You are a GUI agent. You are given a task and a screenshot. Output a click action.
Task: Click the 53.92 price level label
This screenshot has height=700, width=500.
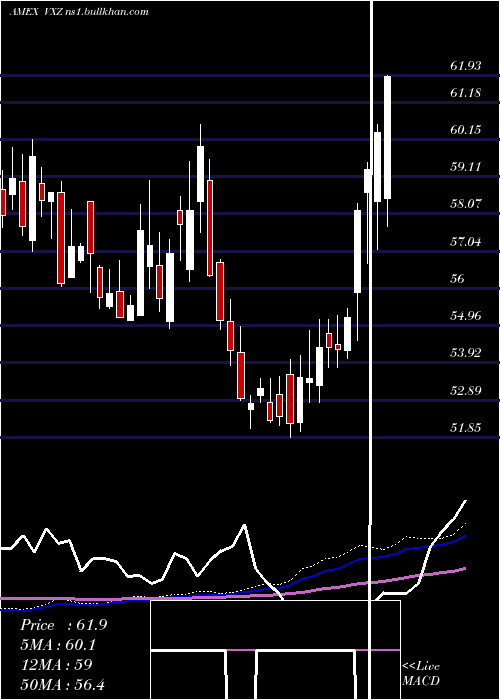pos(466,353)
